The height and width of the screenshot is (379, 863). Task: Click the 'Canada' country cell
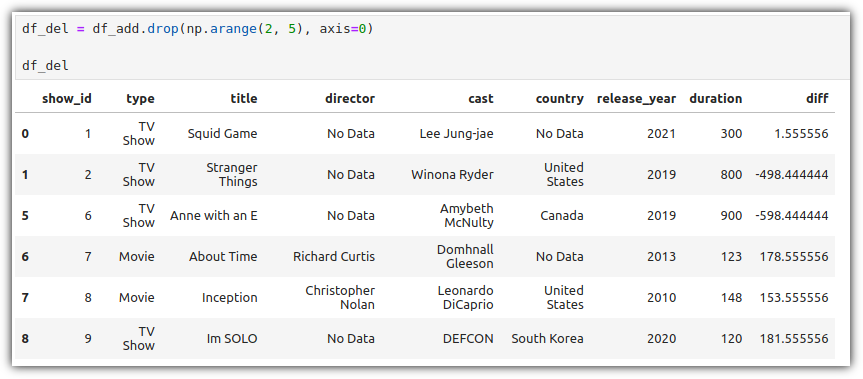pos(561,216)
